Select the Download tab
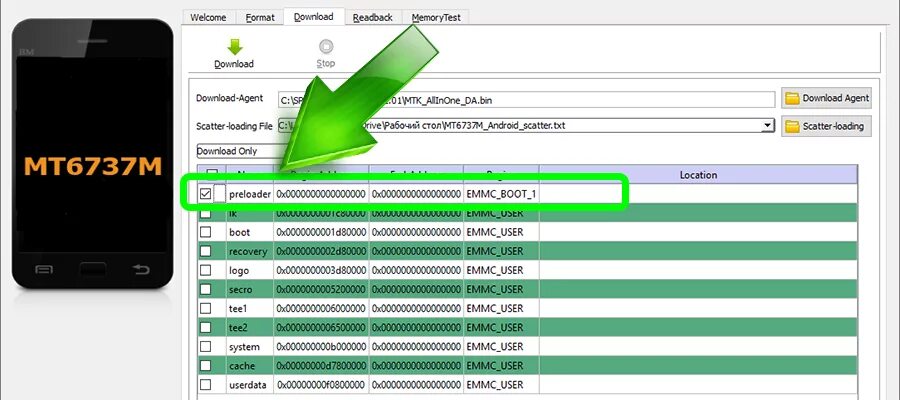Image resolution: width=900 pixels, height=400 pixels. [x=313, y=17]
